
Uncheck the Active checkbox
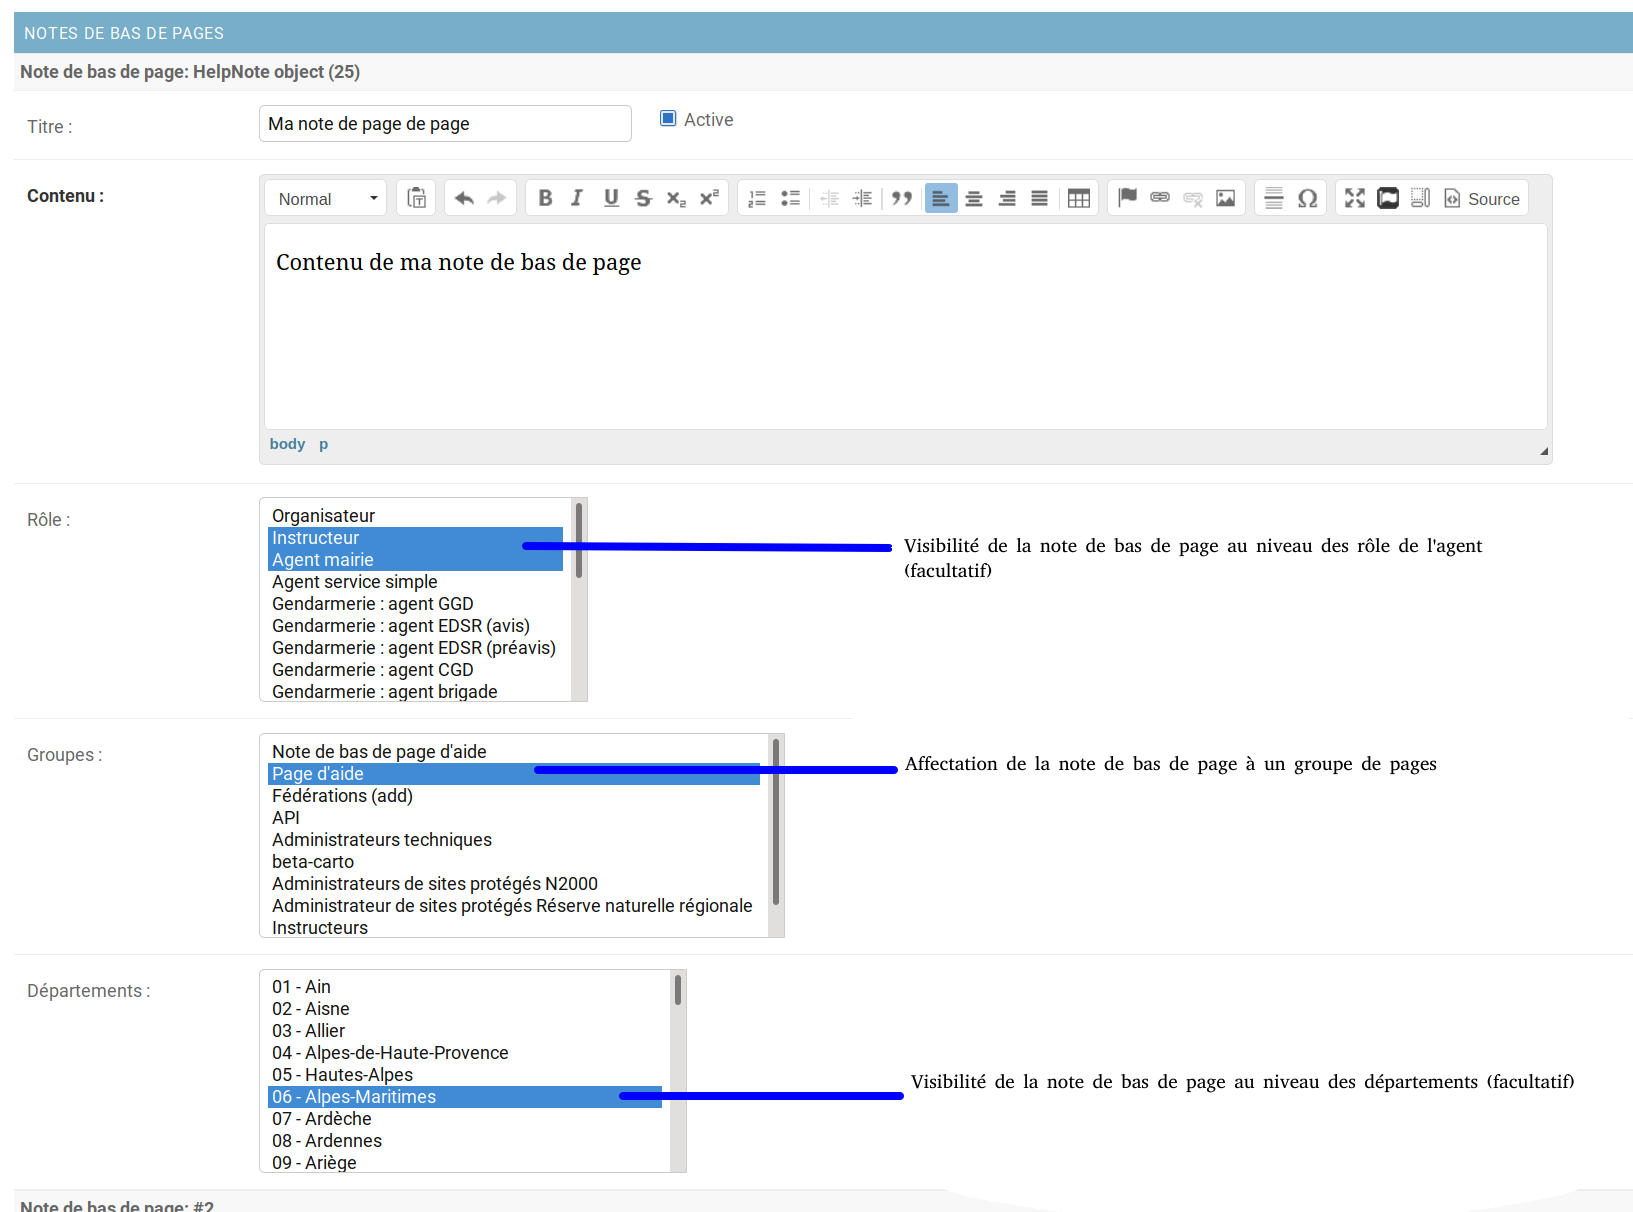click(x=667, y=118)
